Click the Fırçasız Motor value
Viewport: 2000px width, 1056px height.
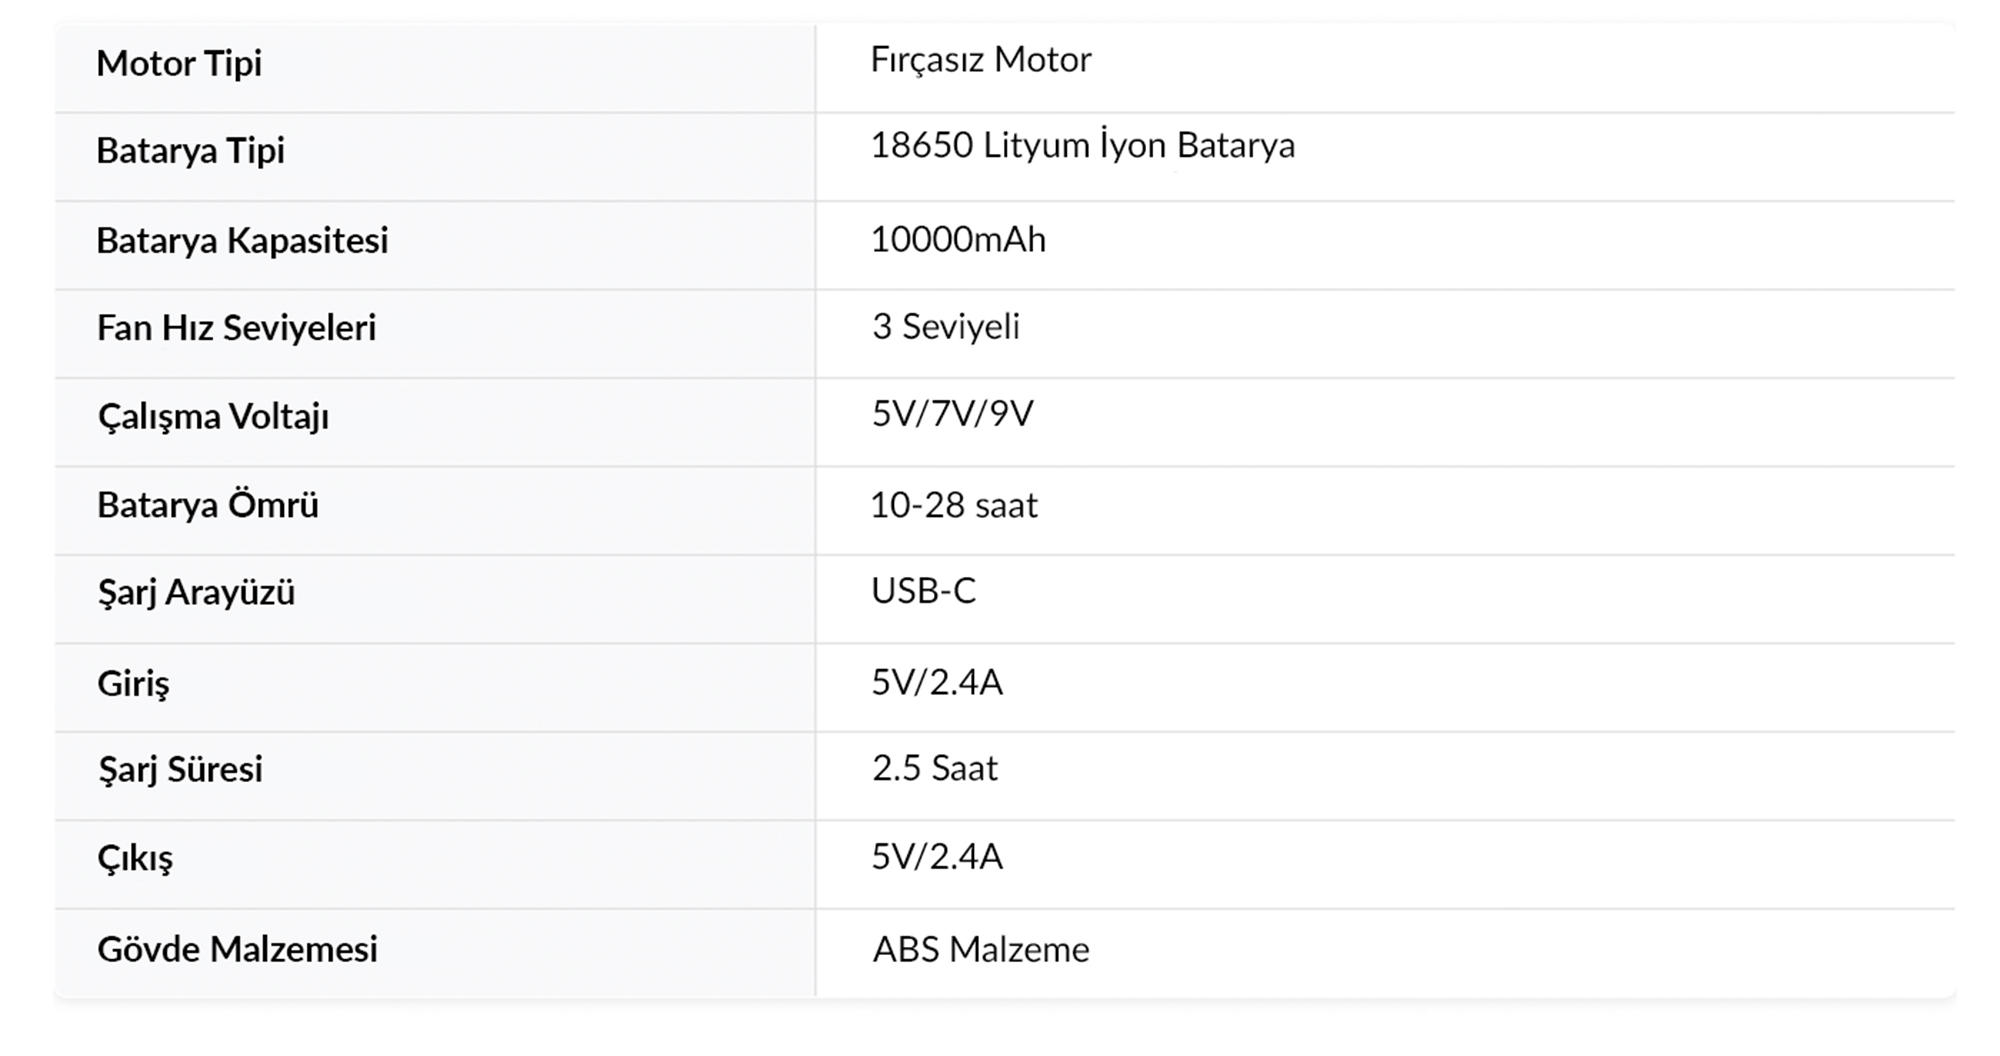click(980, 60)
